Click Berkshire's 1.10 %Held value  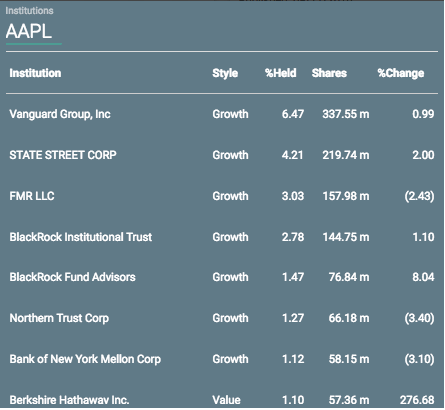pos(293,400)
